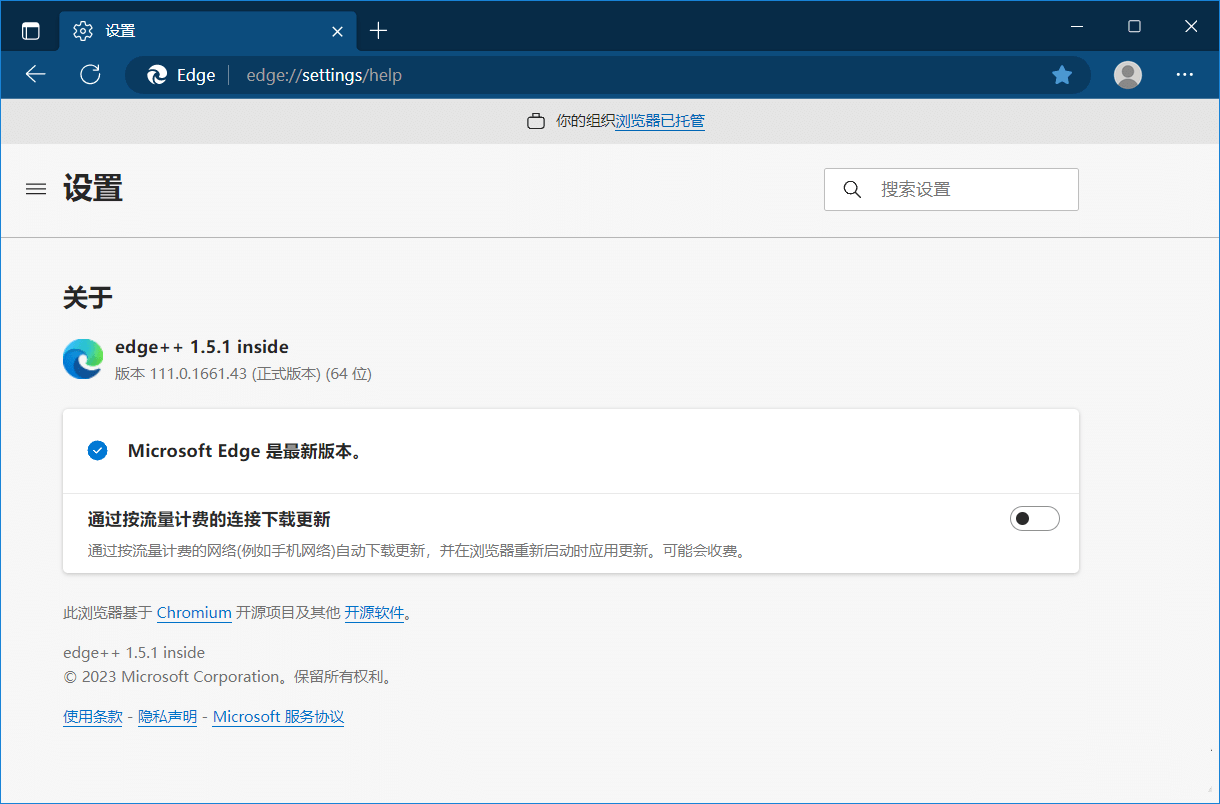This screenshot has height=804, width=1220.
Task: Enable 通过按流量计费的连接下载更新
Action: pyautogui.click(x=1035, y=518)
